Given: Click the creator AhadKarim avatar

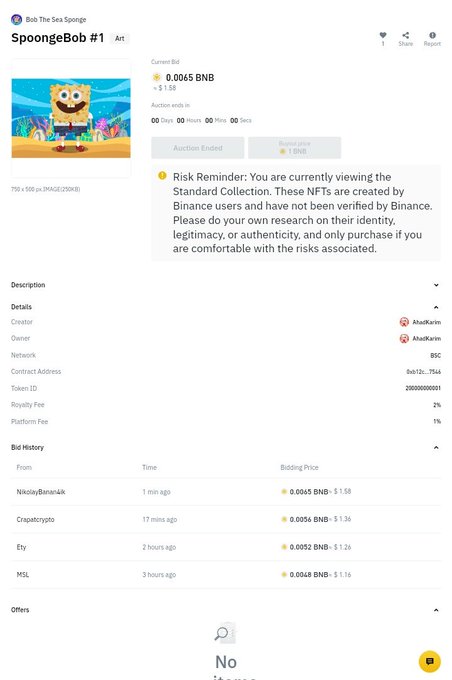Looking at the screenshot, I should click(x=404, y=322).
